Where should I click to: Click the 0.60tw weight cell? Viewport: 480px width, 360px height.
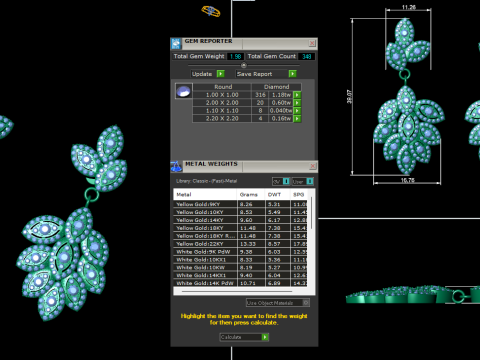(281, 103)
